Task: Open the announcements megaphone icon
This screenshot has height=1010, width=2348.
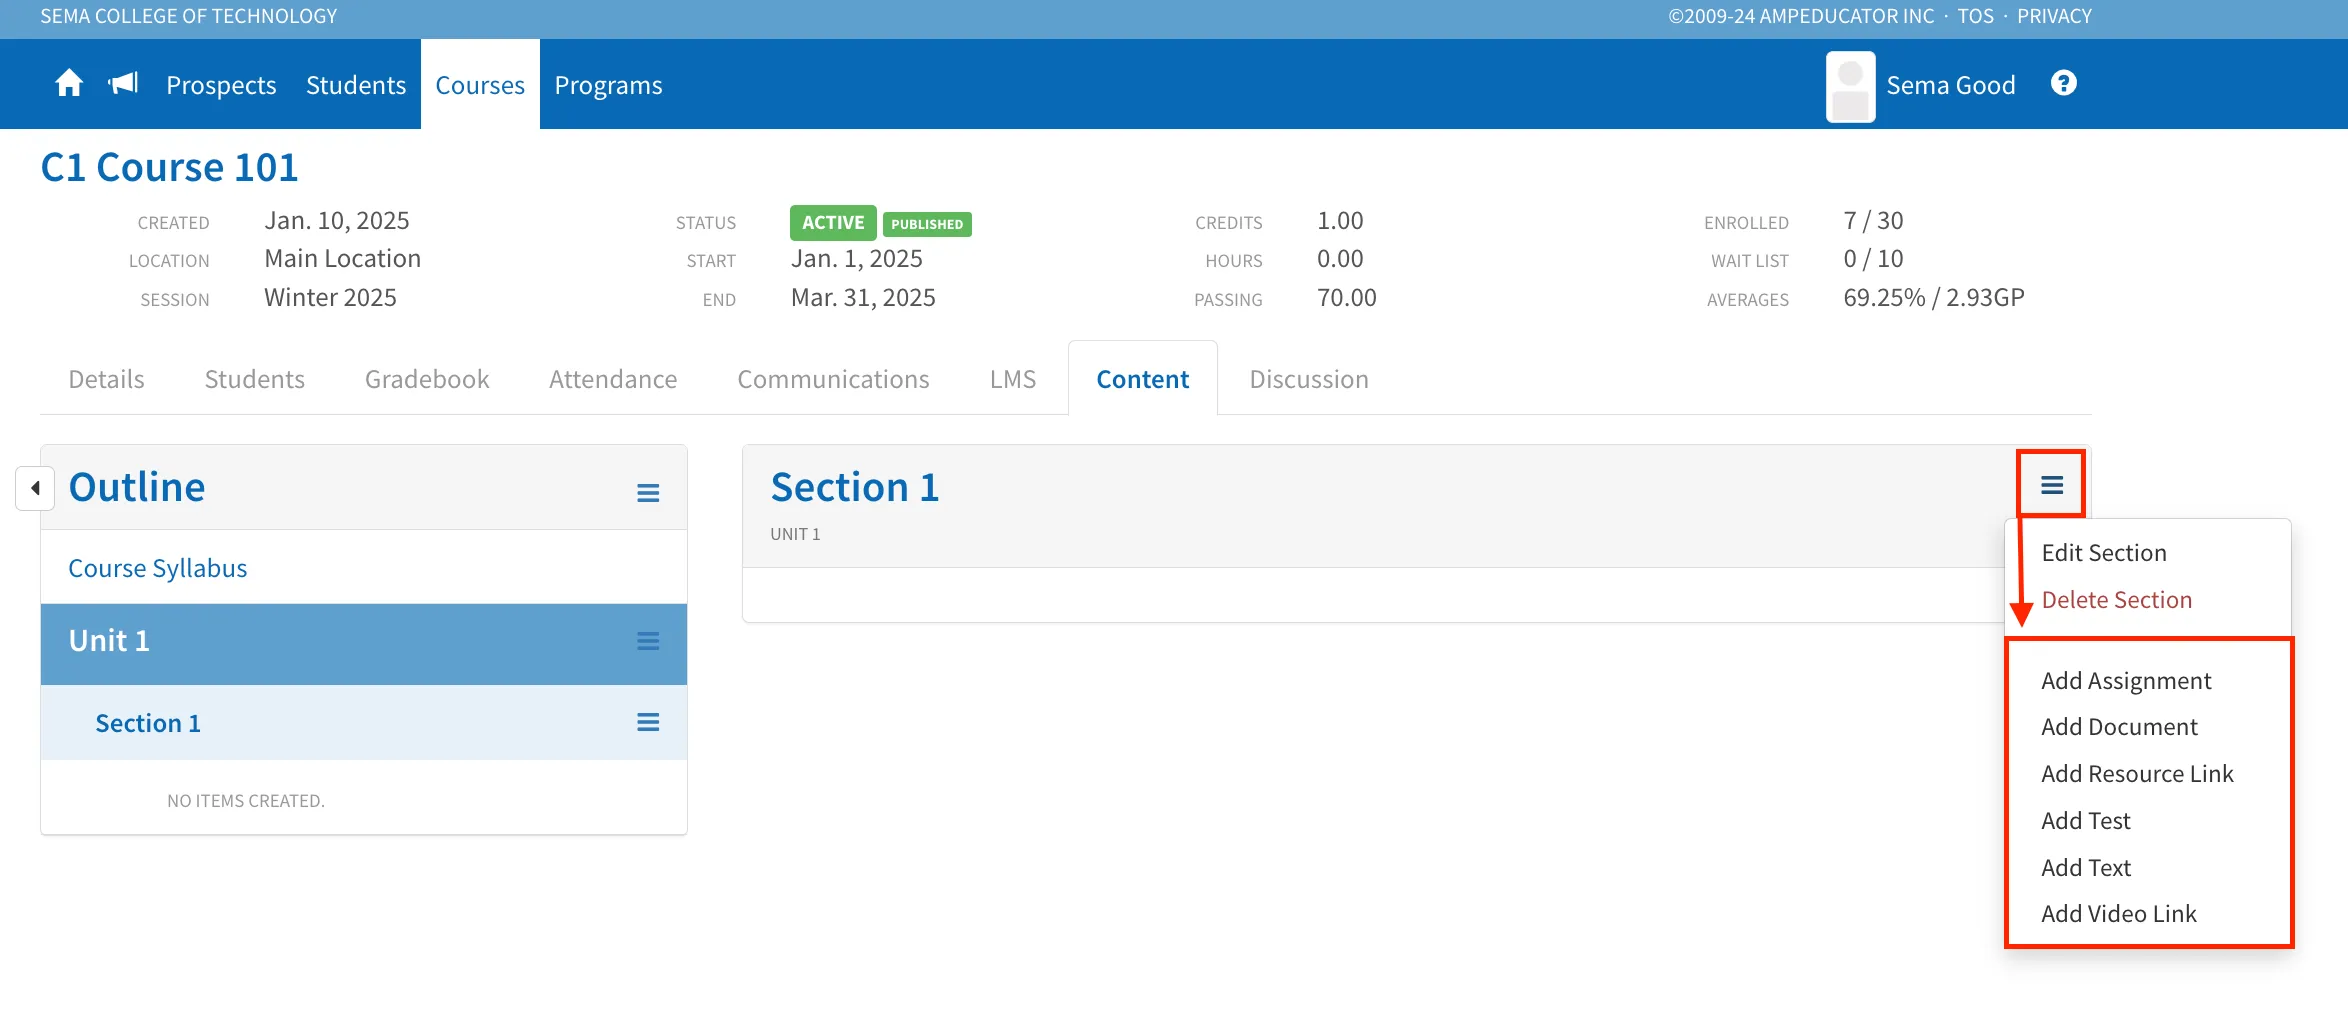Action: [123, 83]
